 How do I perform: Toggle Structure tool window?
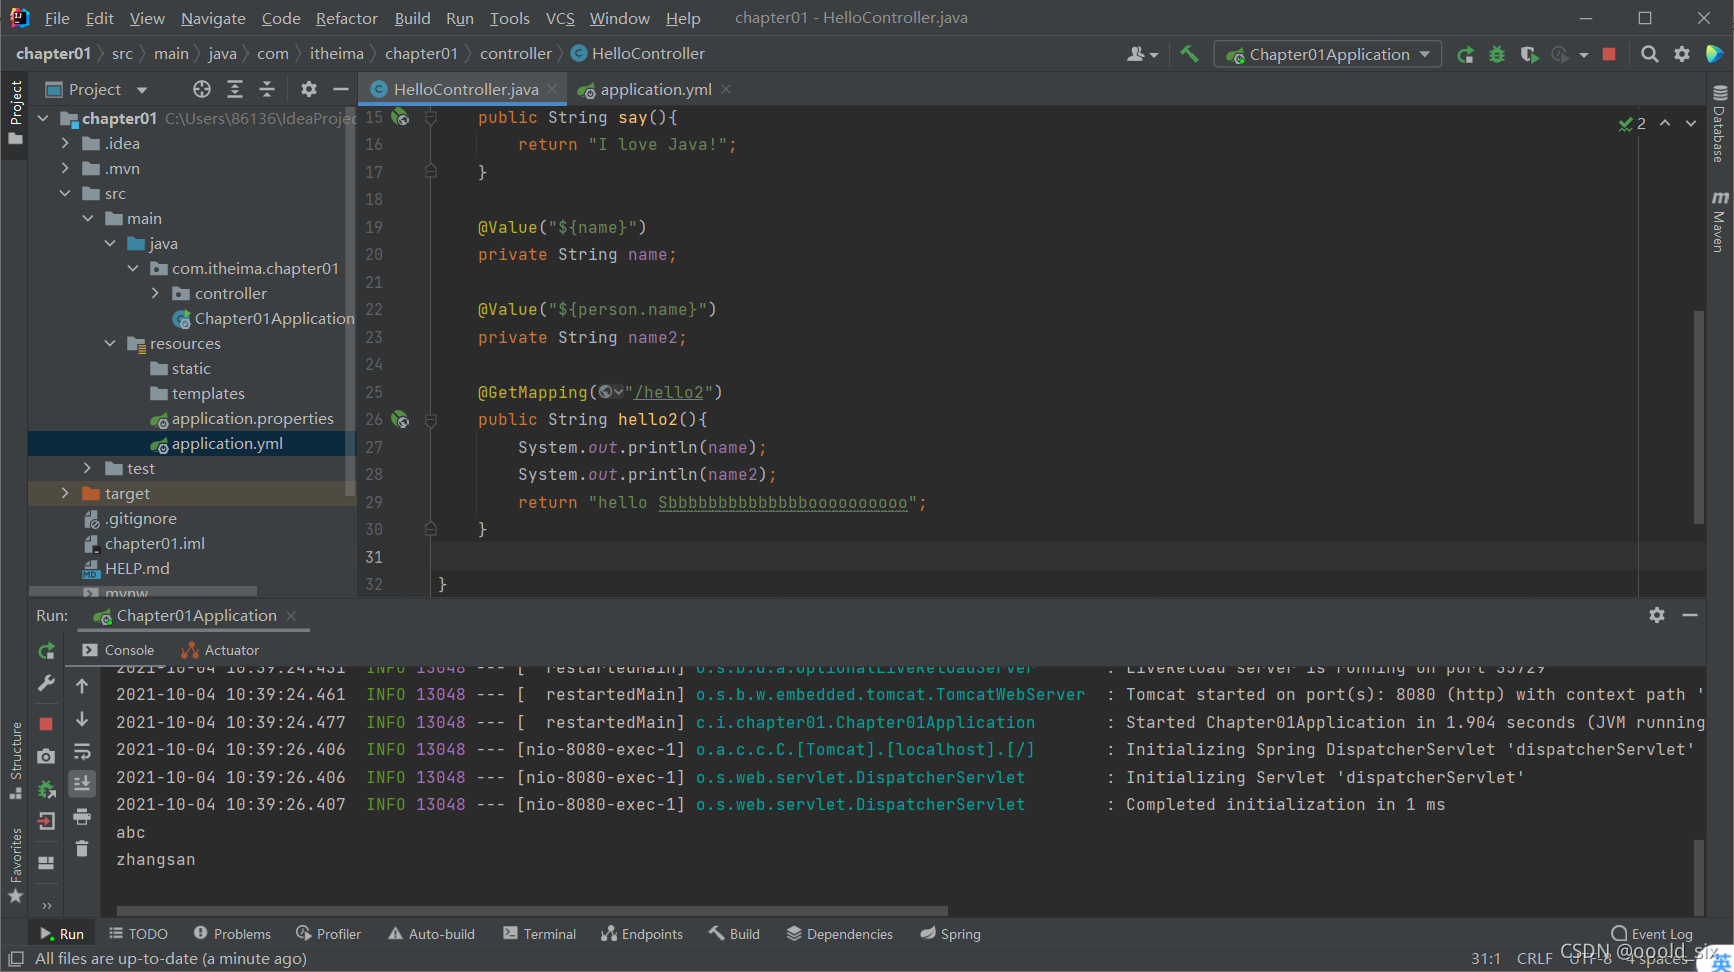[x=15, y=760]
